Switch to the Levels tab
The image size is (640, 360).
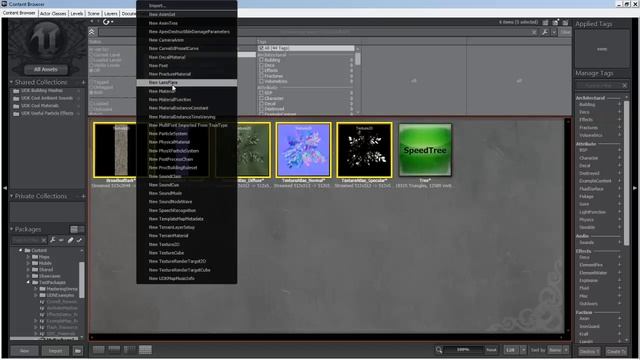point(77,13)
